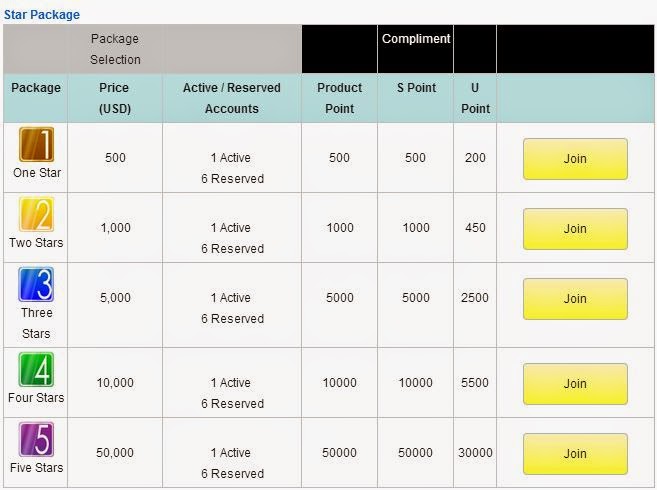
Task: Open the Star Package heading link
Action: pyautogui.click(x=42, y=15)
